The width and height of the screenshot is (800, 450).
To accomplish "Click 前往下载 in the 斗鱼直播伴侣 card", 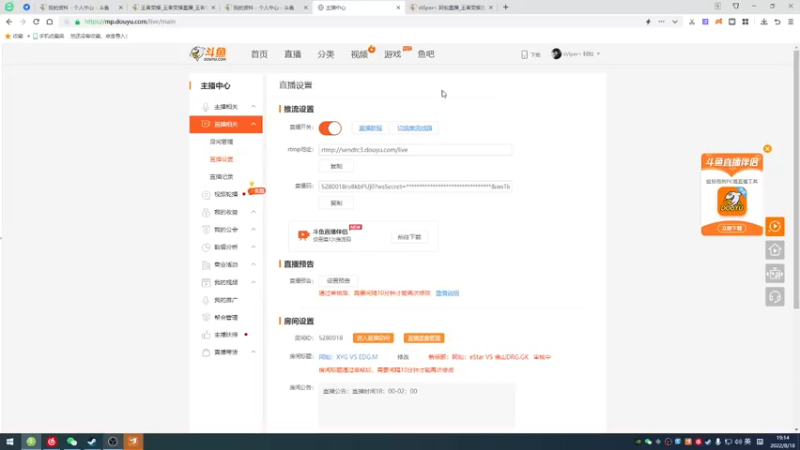I will [x=409, y=237].
